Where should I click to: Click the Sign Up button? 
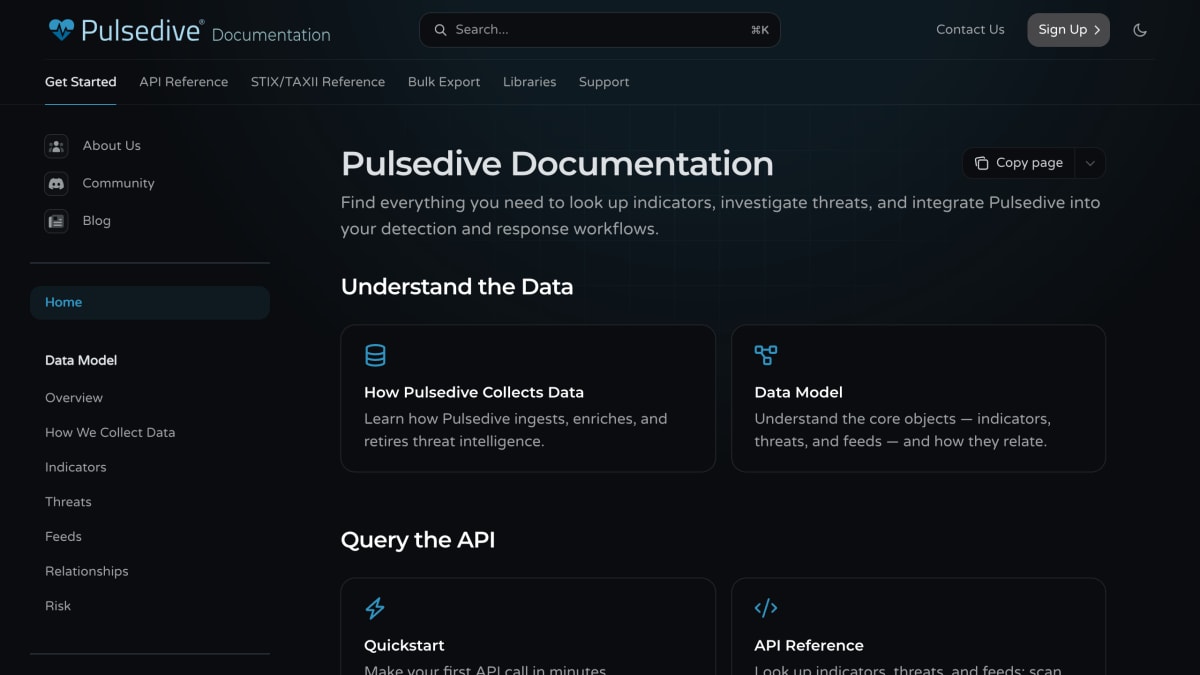coord(1068,30)
